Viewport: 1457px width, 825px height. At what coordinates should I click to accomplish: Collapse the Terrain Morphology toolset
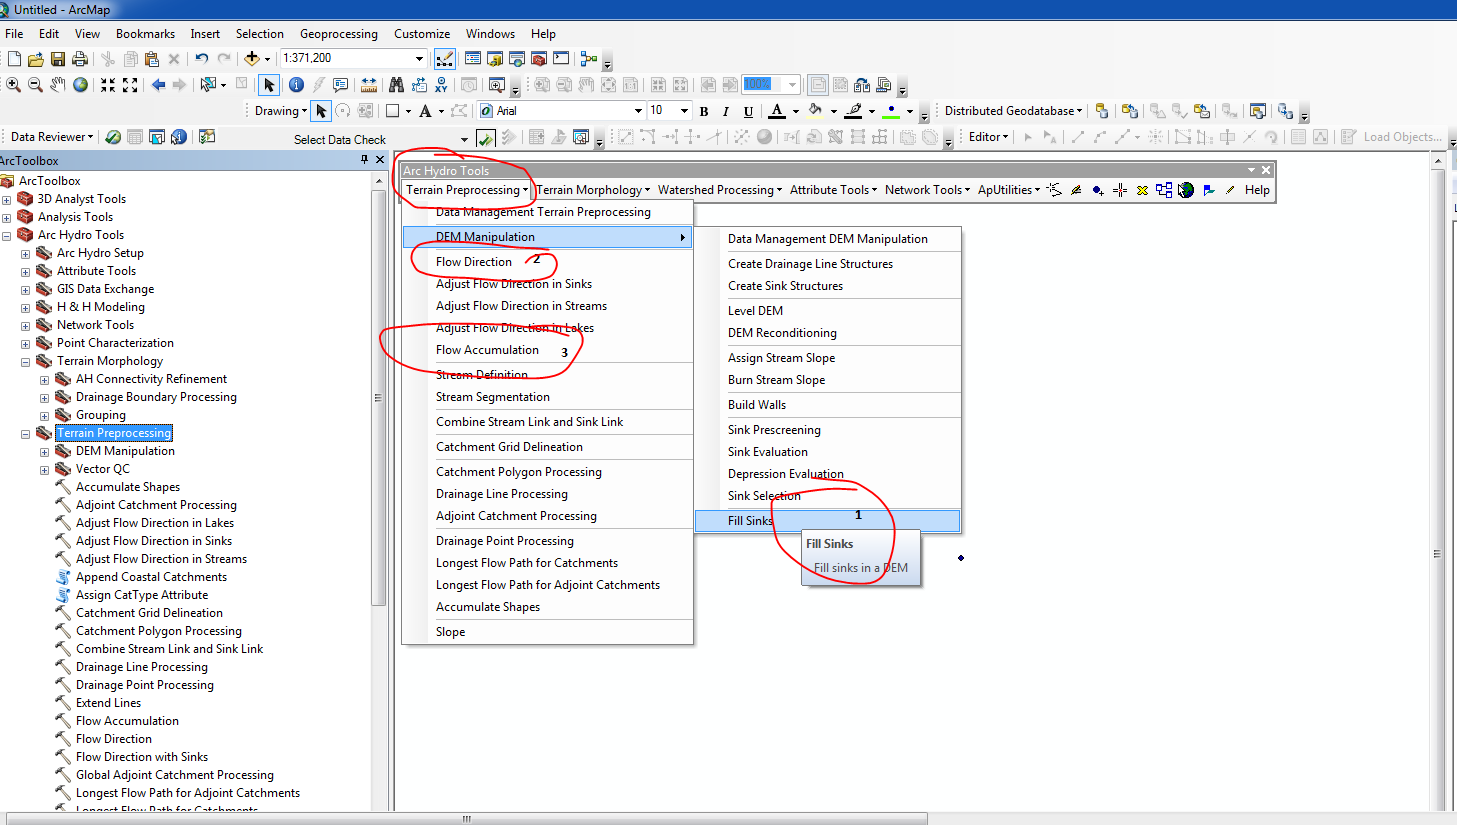coord(26,361)
